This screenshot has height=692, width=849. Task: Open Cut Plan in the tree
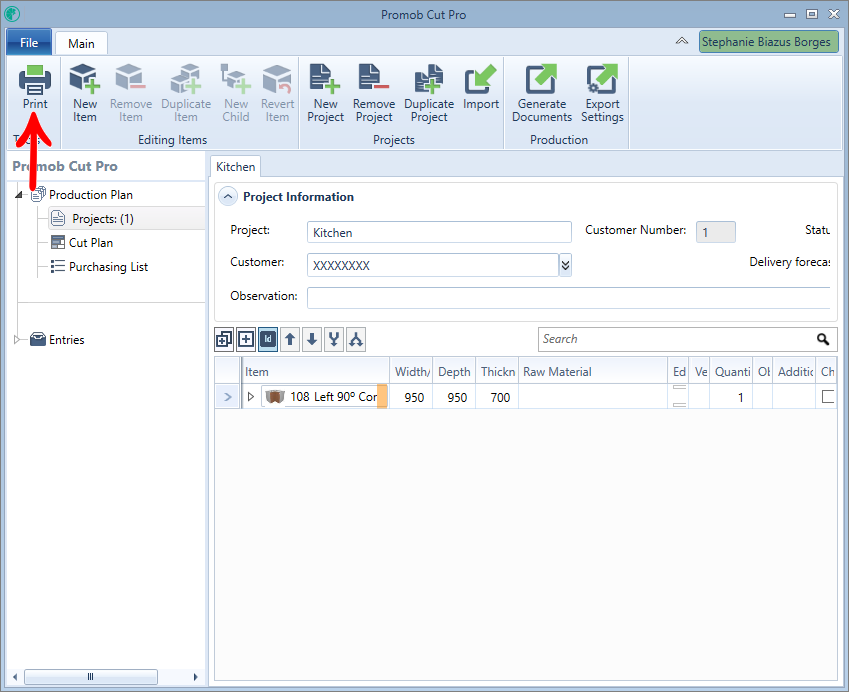click(91, 243)
